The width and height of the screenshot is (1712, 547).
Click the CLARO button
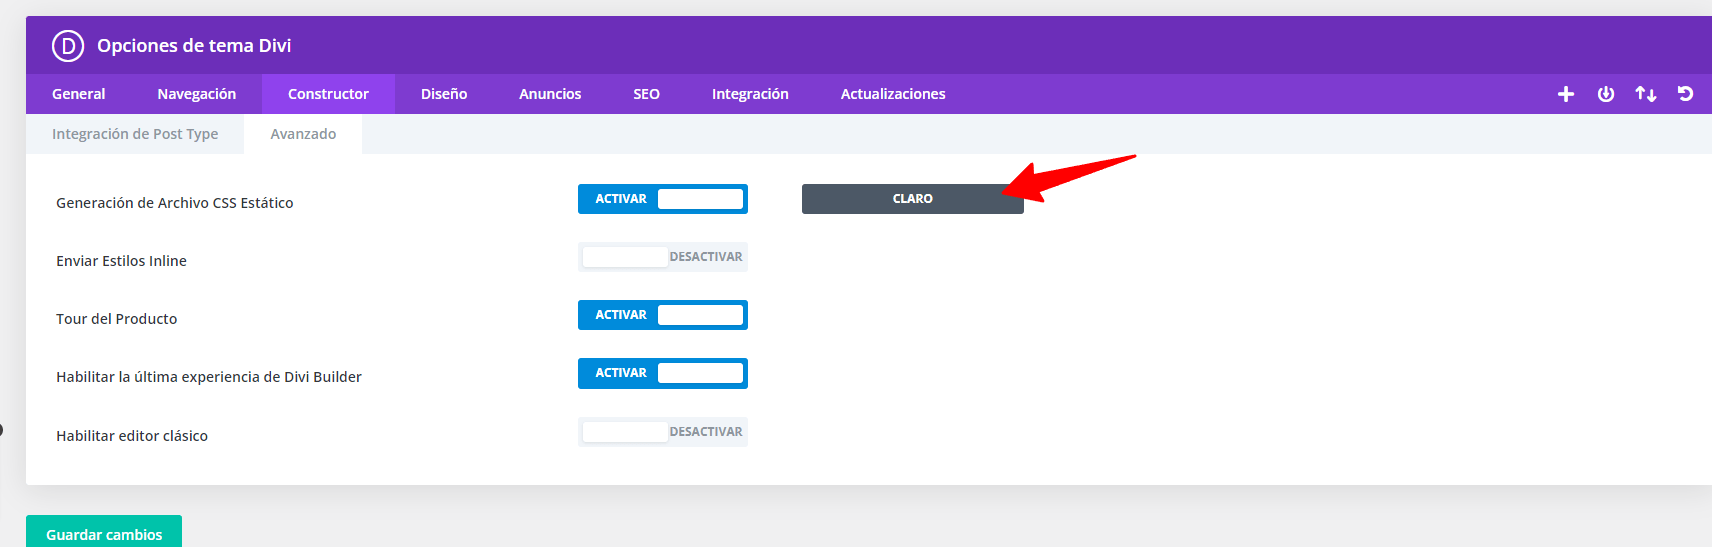click(x=913, y=199)
